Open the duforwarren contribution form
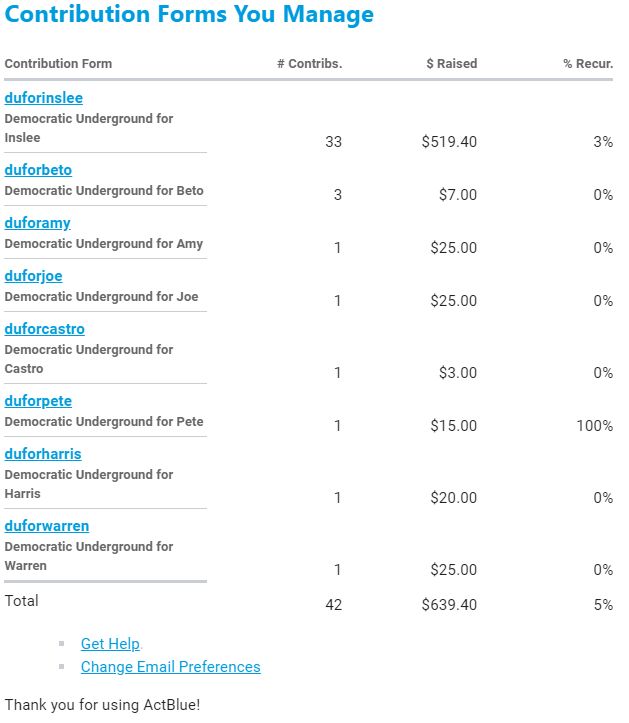Image resolution: width=629 pixels, height=723 pixels. point(46,526)
